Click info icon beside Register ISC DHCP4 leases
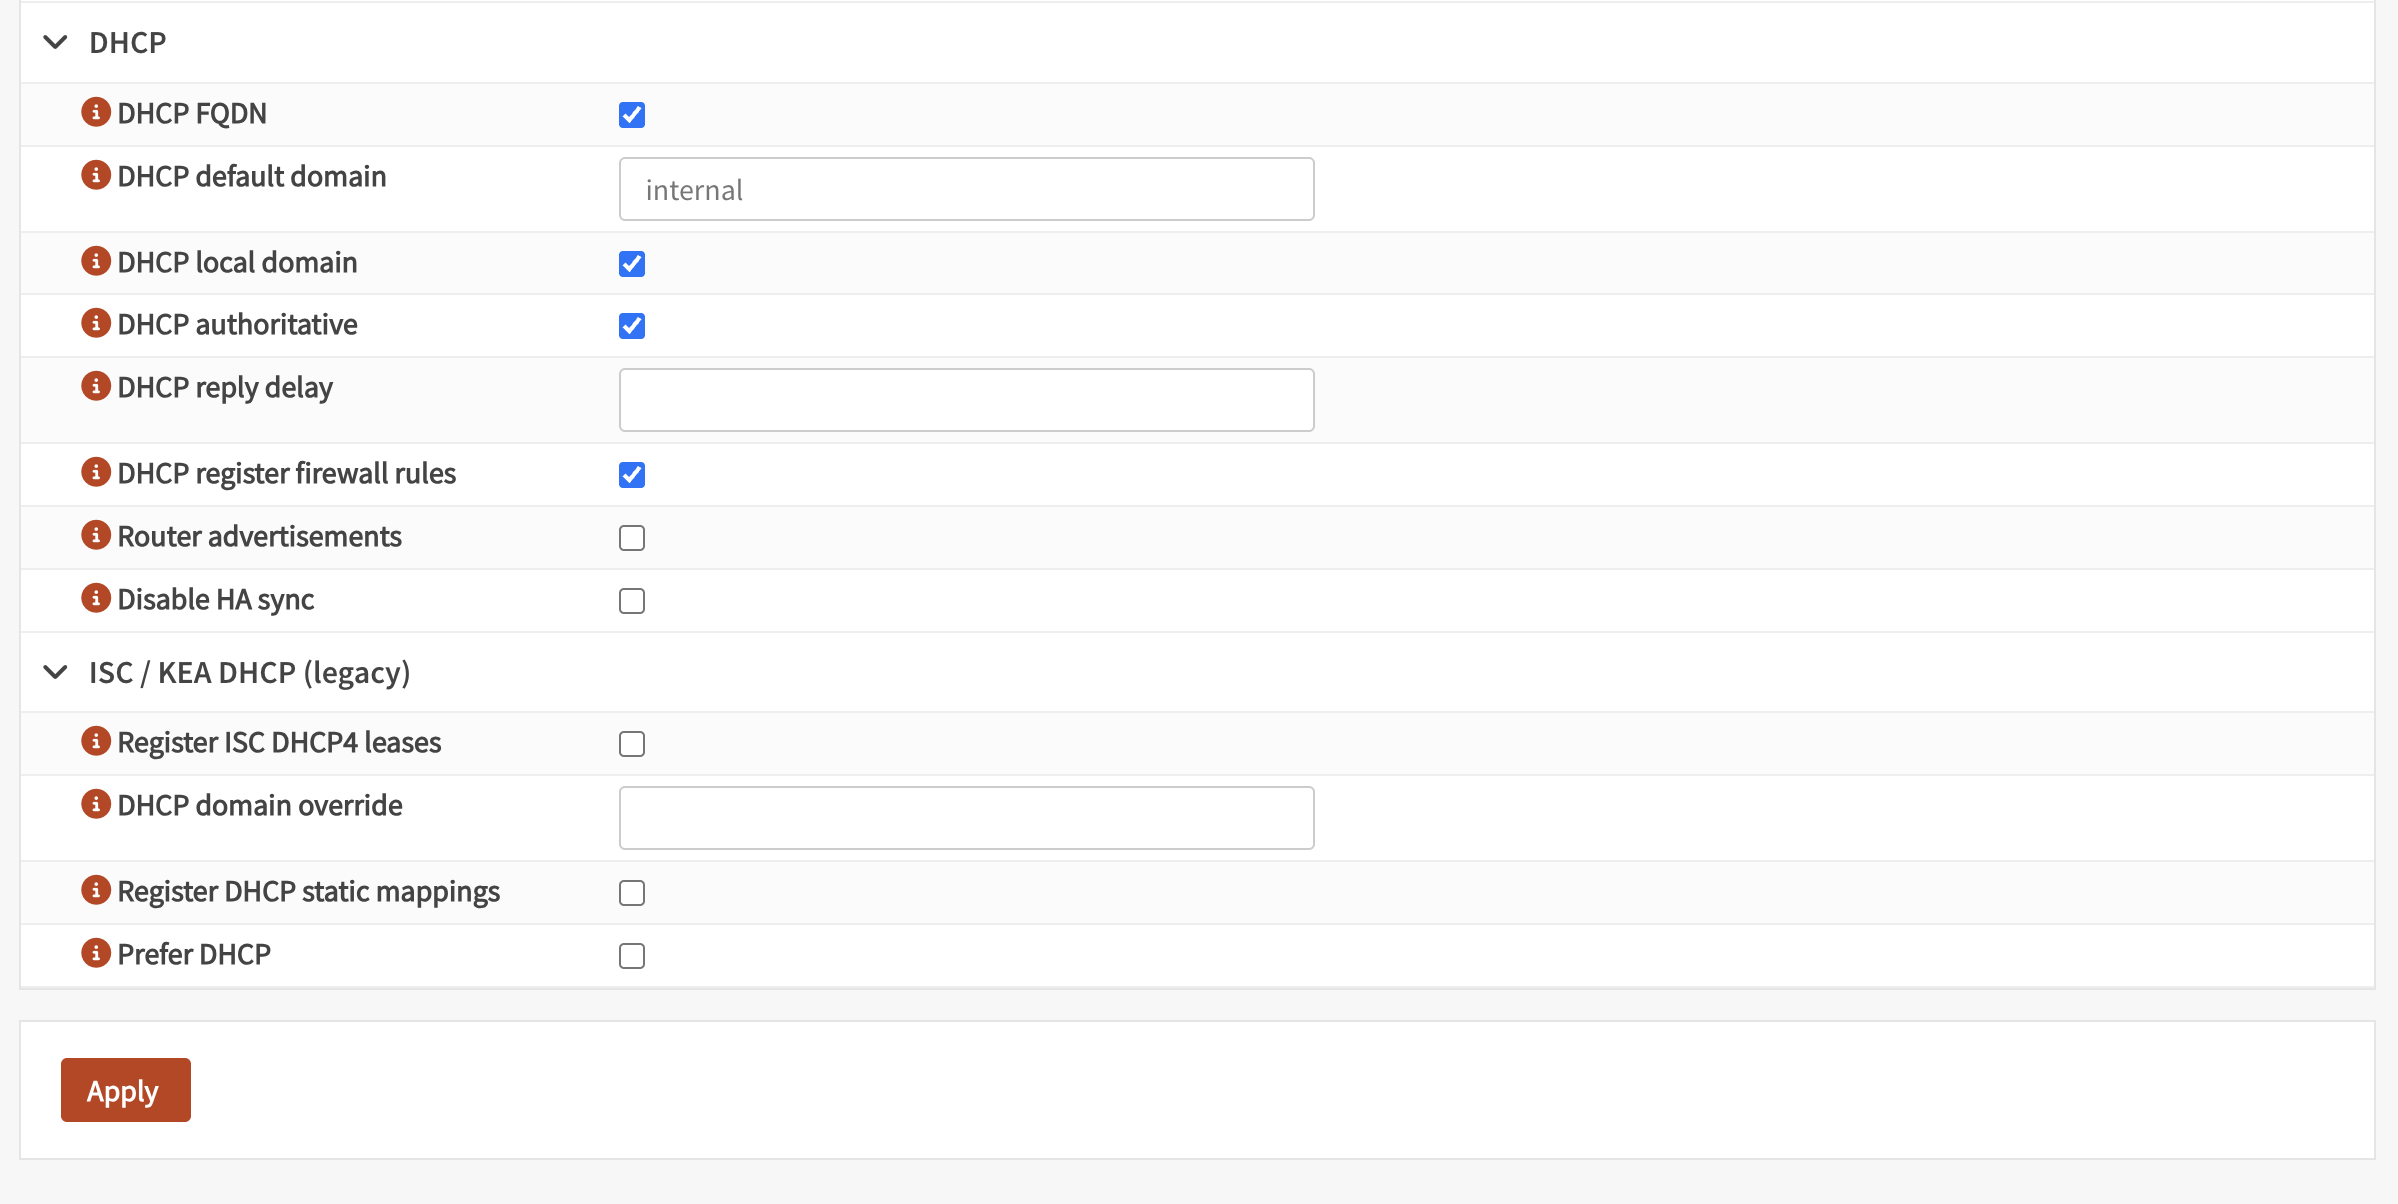Image resolution: width=2398 pixels, height=1204 pixels. (95, 741)
